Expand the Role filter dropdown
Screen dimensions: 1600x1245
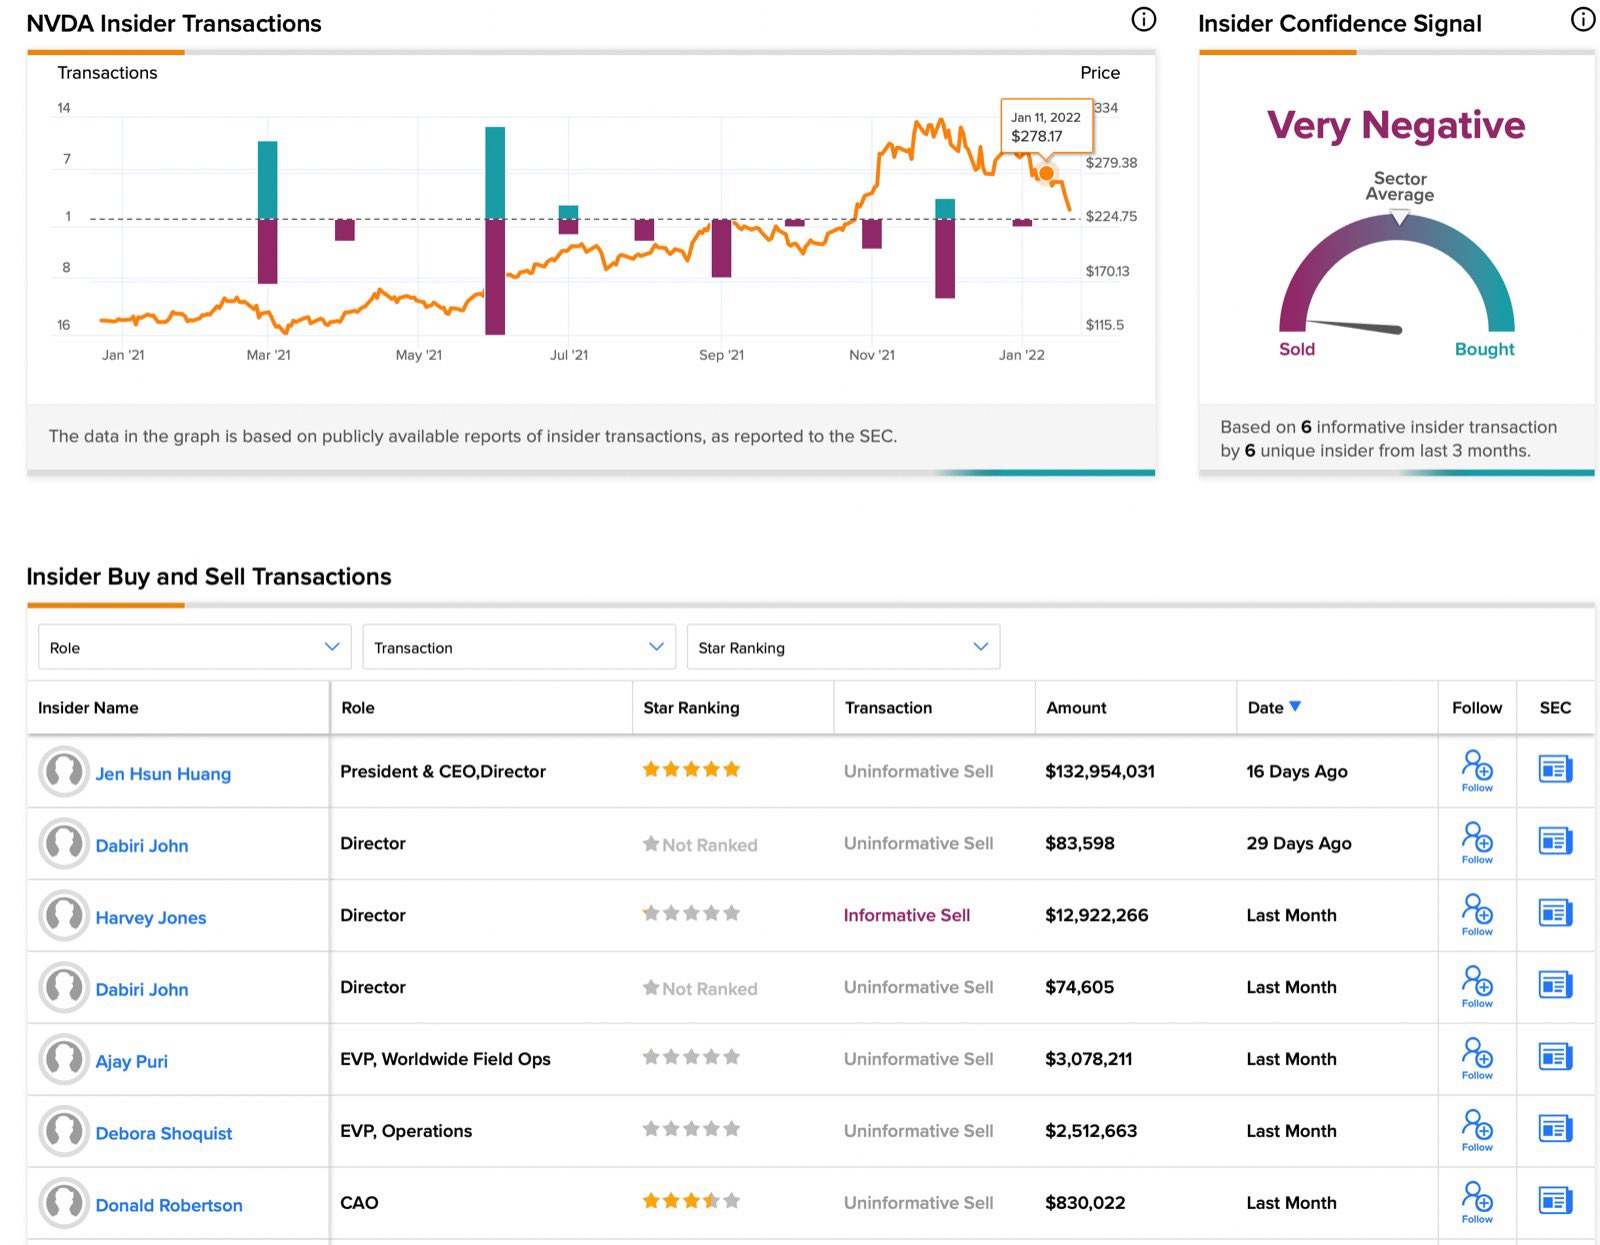pyautogui.click(x=195, y=647)
